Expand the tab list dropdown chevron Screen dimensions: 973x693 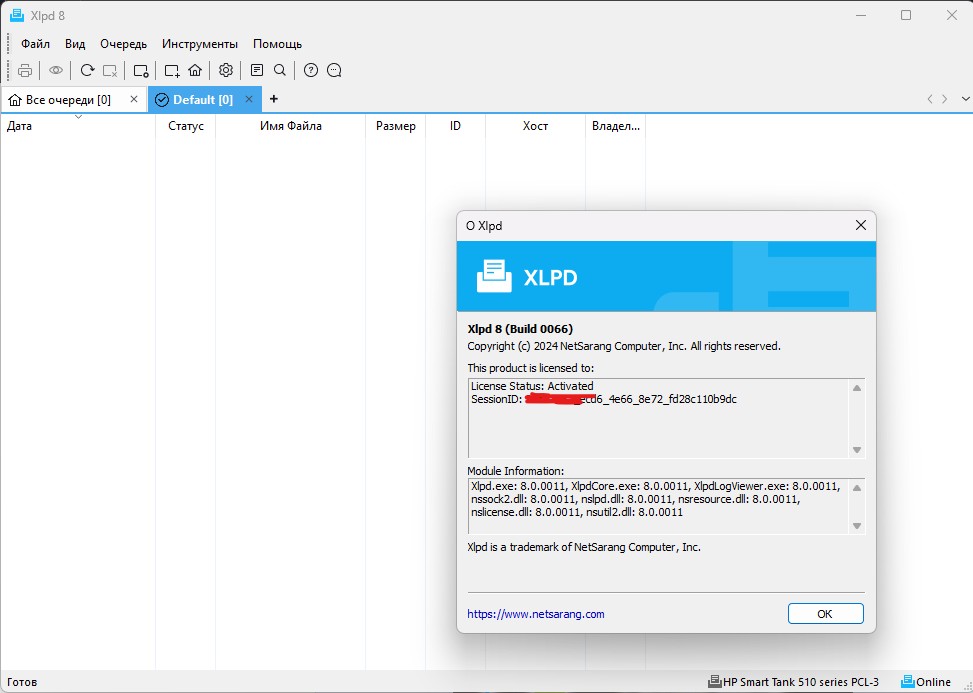coord(965,99)
